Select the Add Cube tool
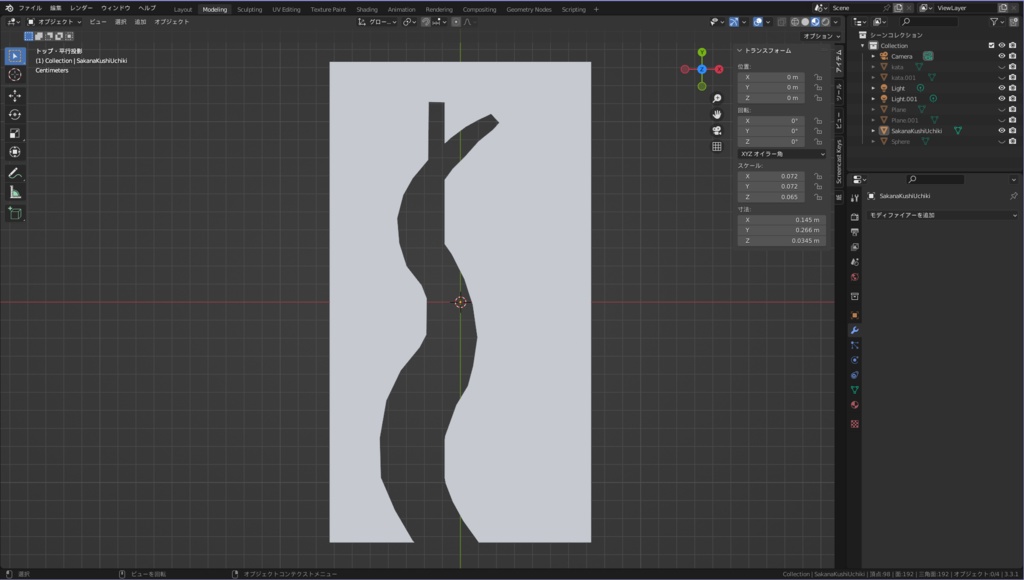The width and height of the screenshot is (1024, 580). [15, 213]
